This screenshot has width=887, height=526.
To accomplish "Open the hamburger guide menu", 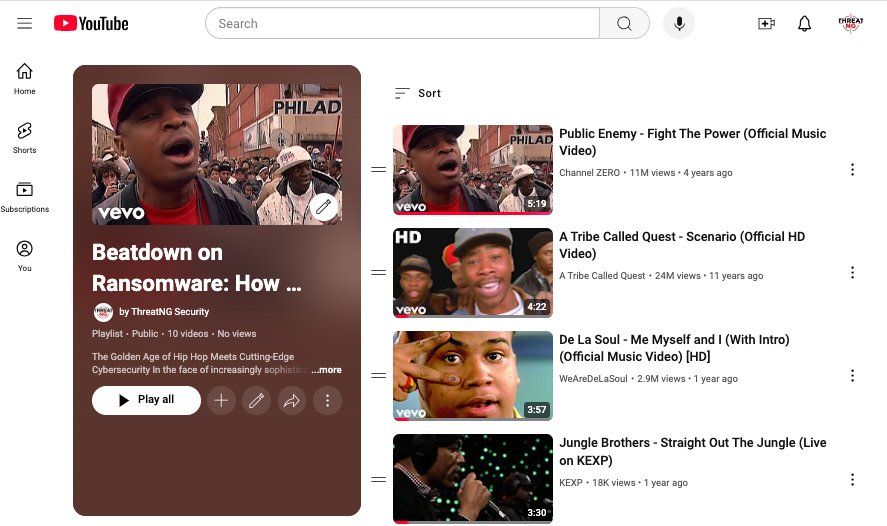I will pos(24,23).
